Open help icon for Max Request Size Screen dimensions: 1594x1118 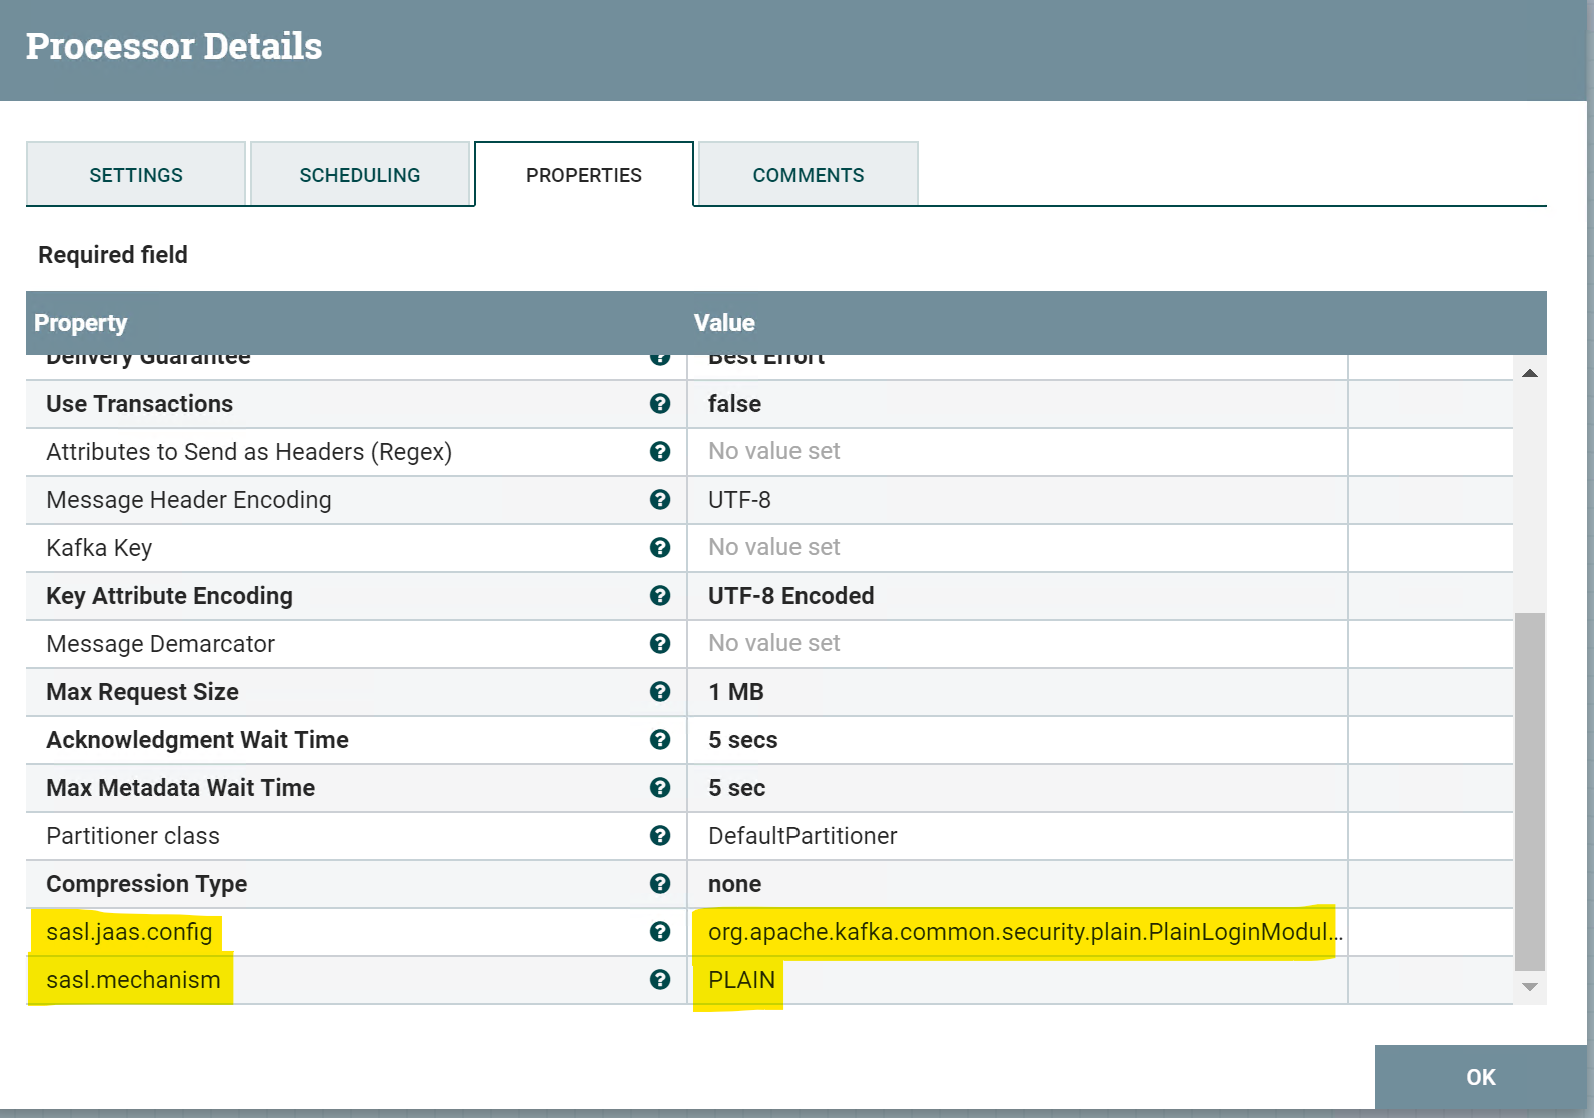660,691
